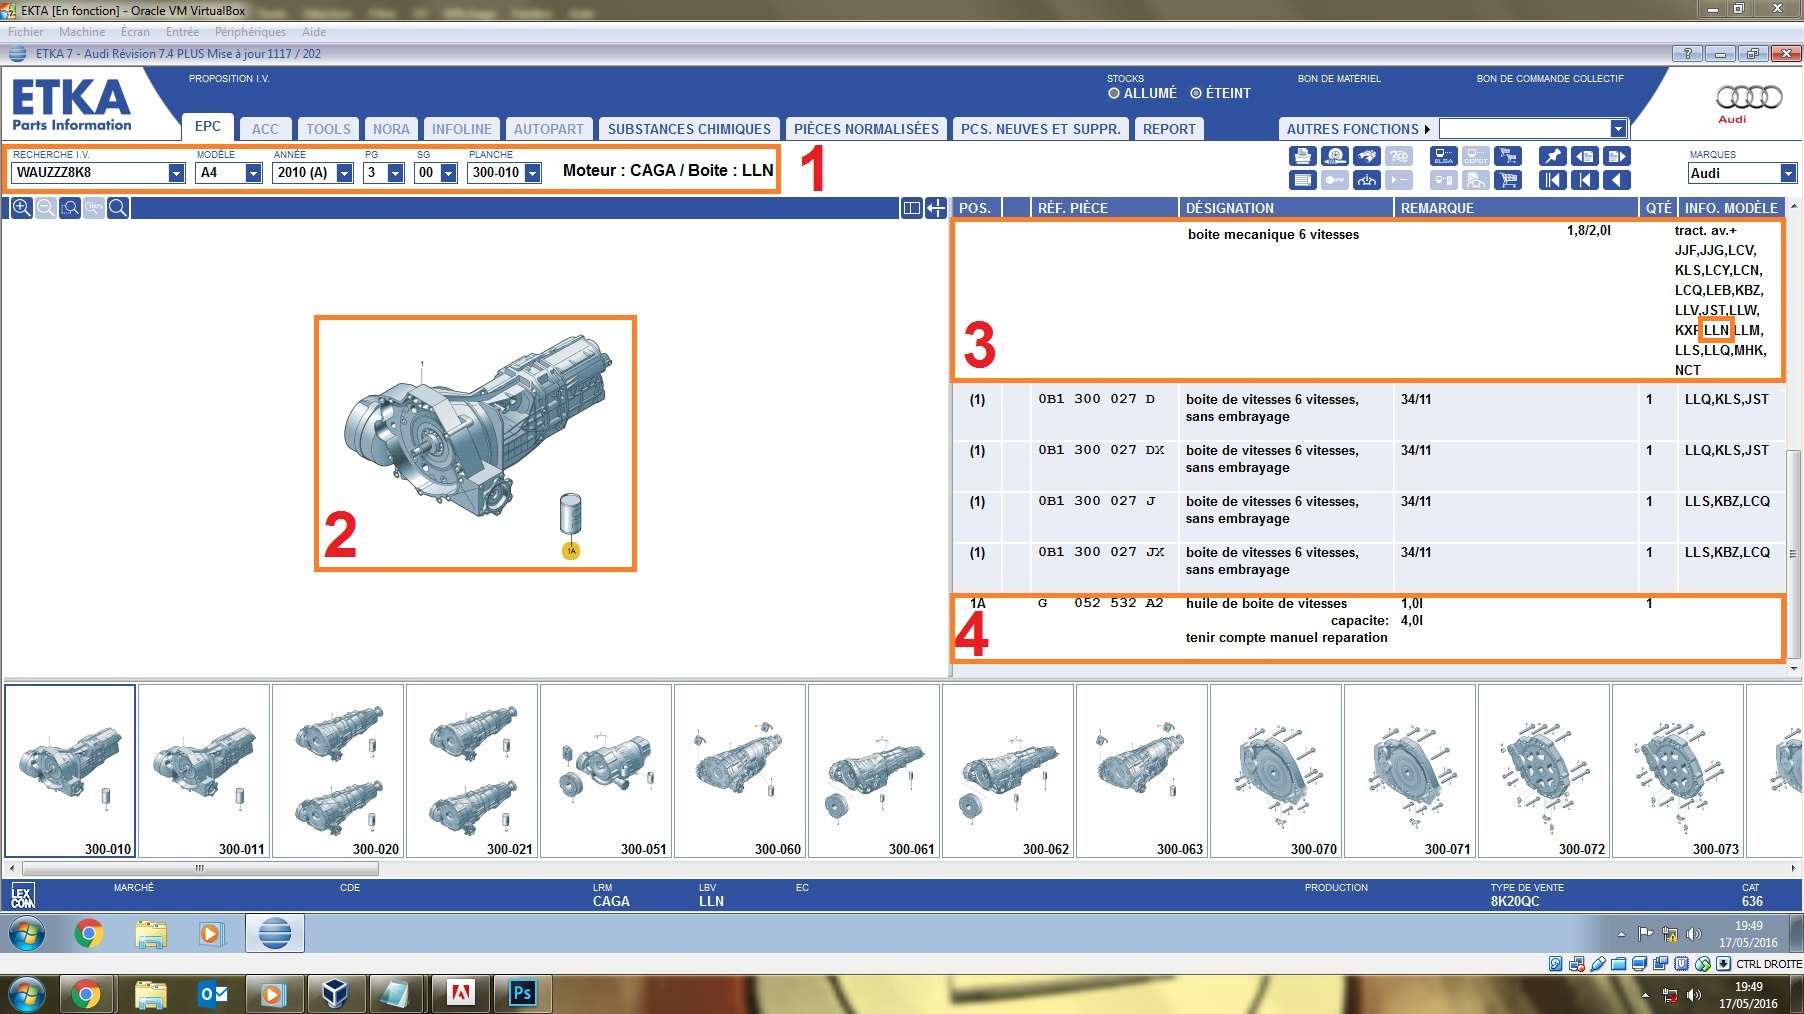
Task: Click the single-bar previous arrow icon
Action: pos(1584,180)
